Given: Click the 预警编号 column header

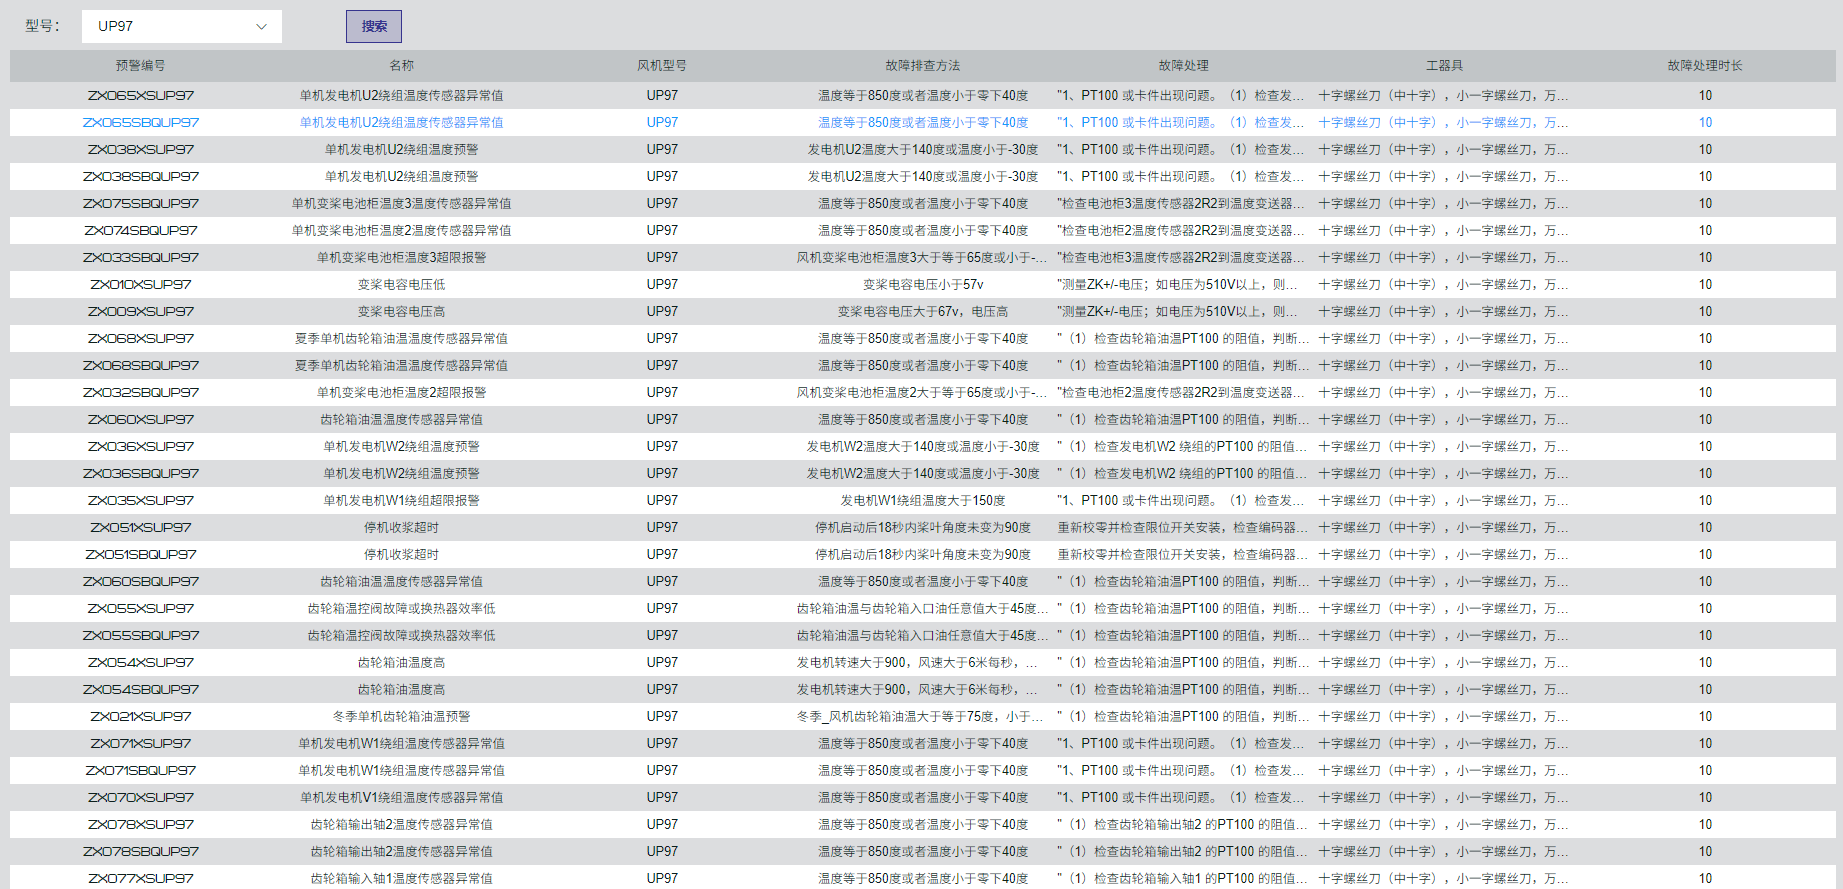Looking at the screenshot, I should click(x=140, y=66).
